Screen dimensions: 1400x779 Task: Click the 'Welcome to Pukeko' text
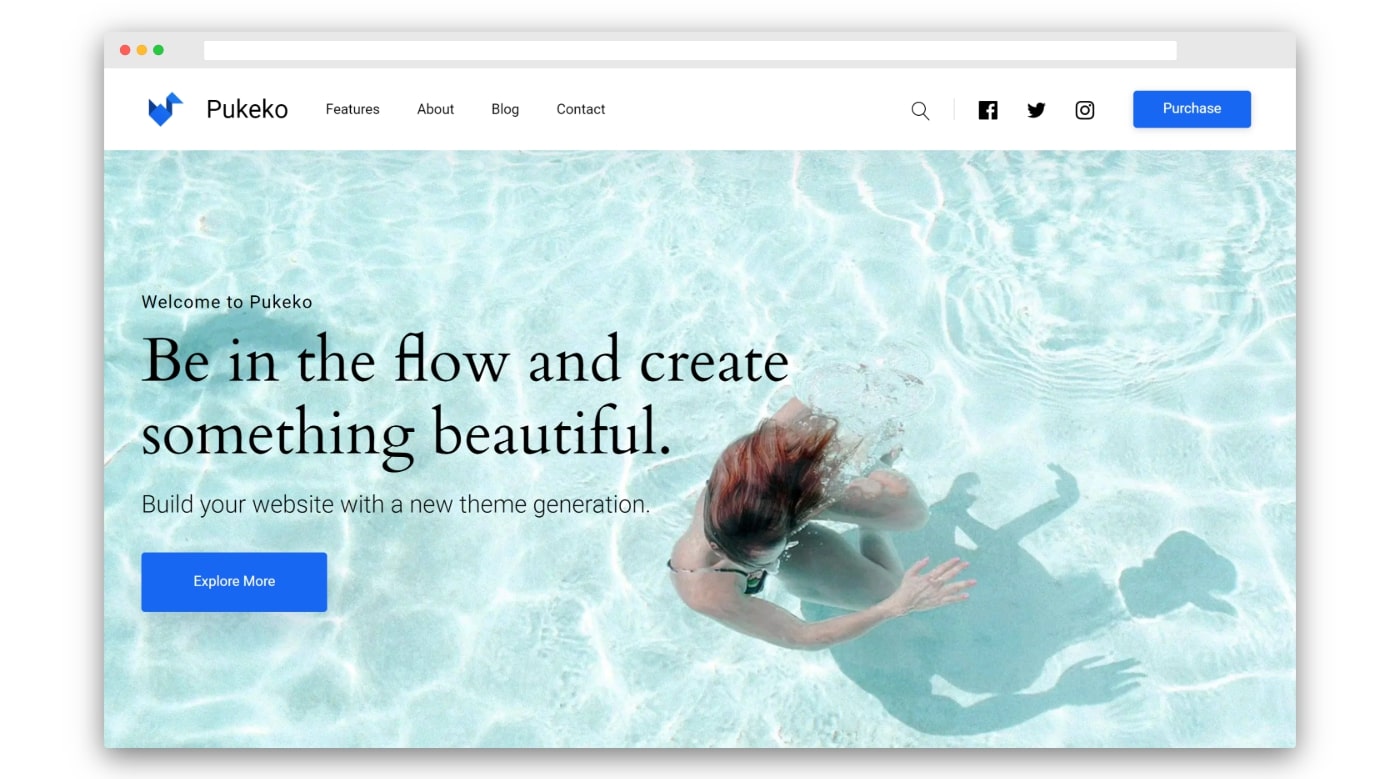click(x=227, y=302)
